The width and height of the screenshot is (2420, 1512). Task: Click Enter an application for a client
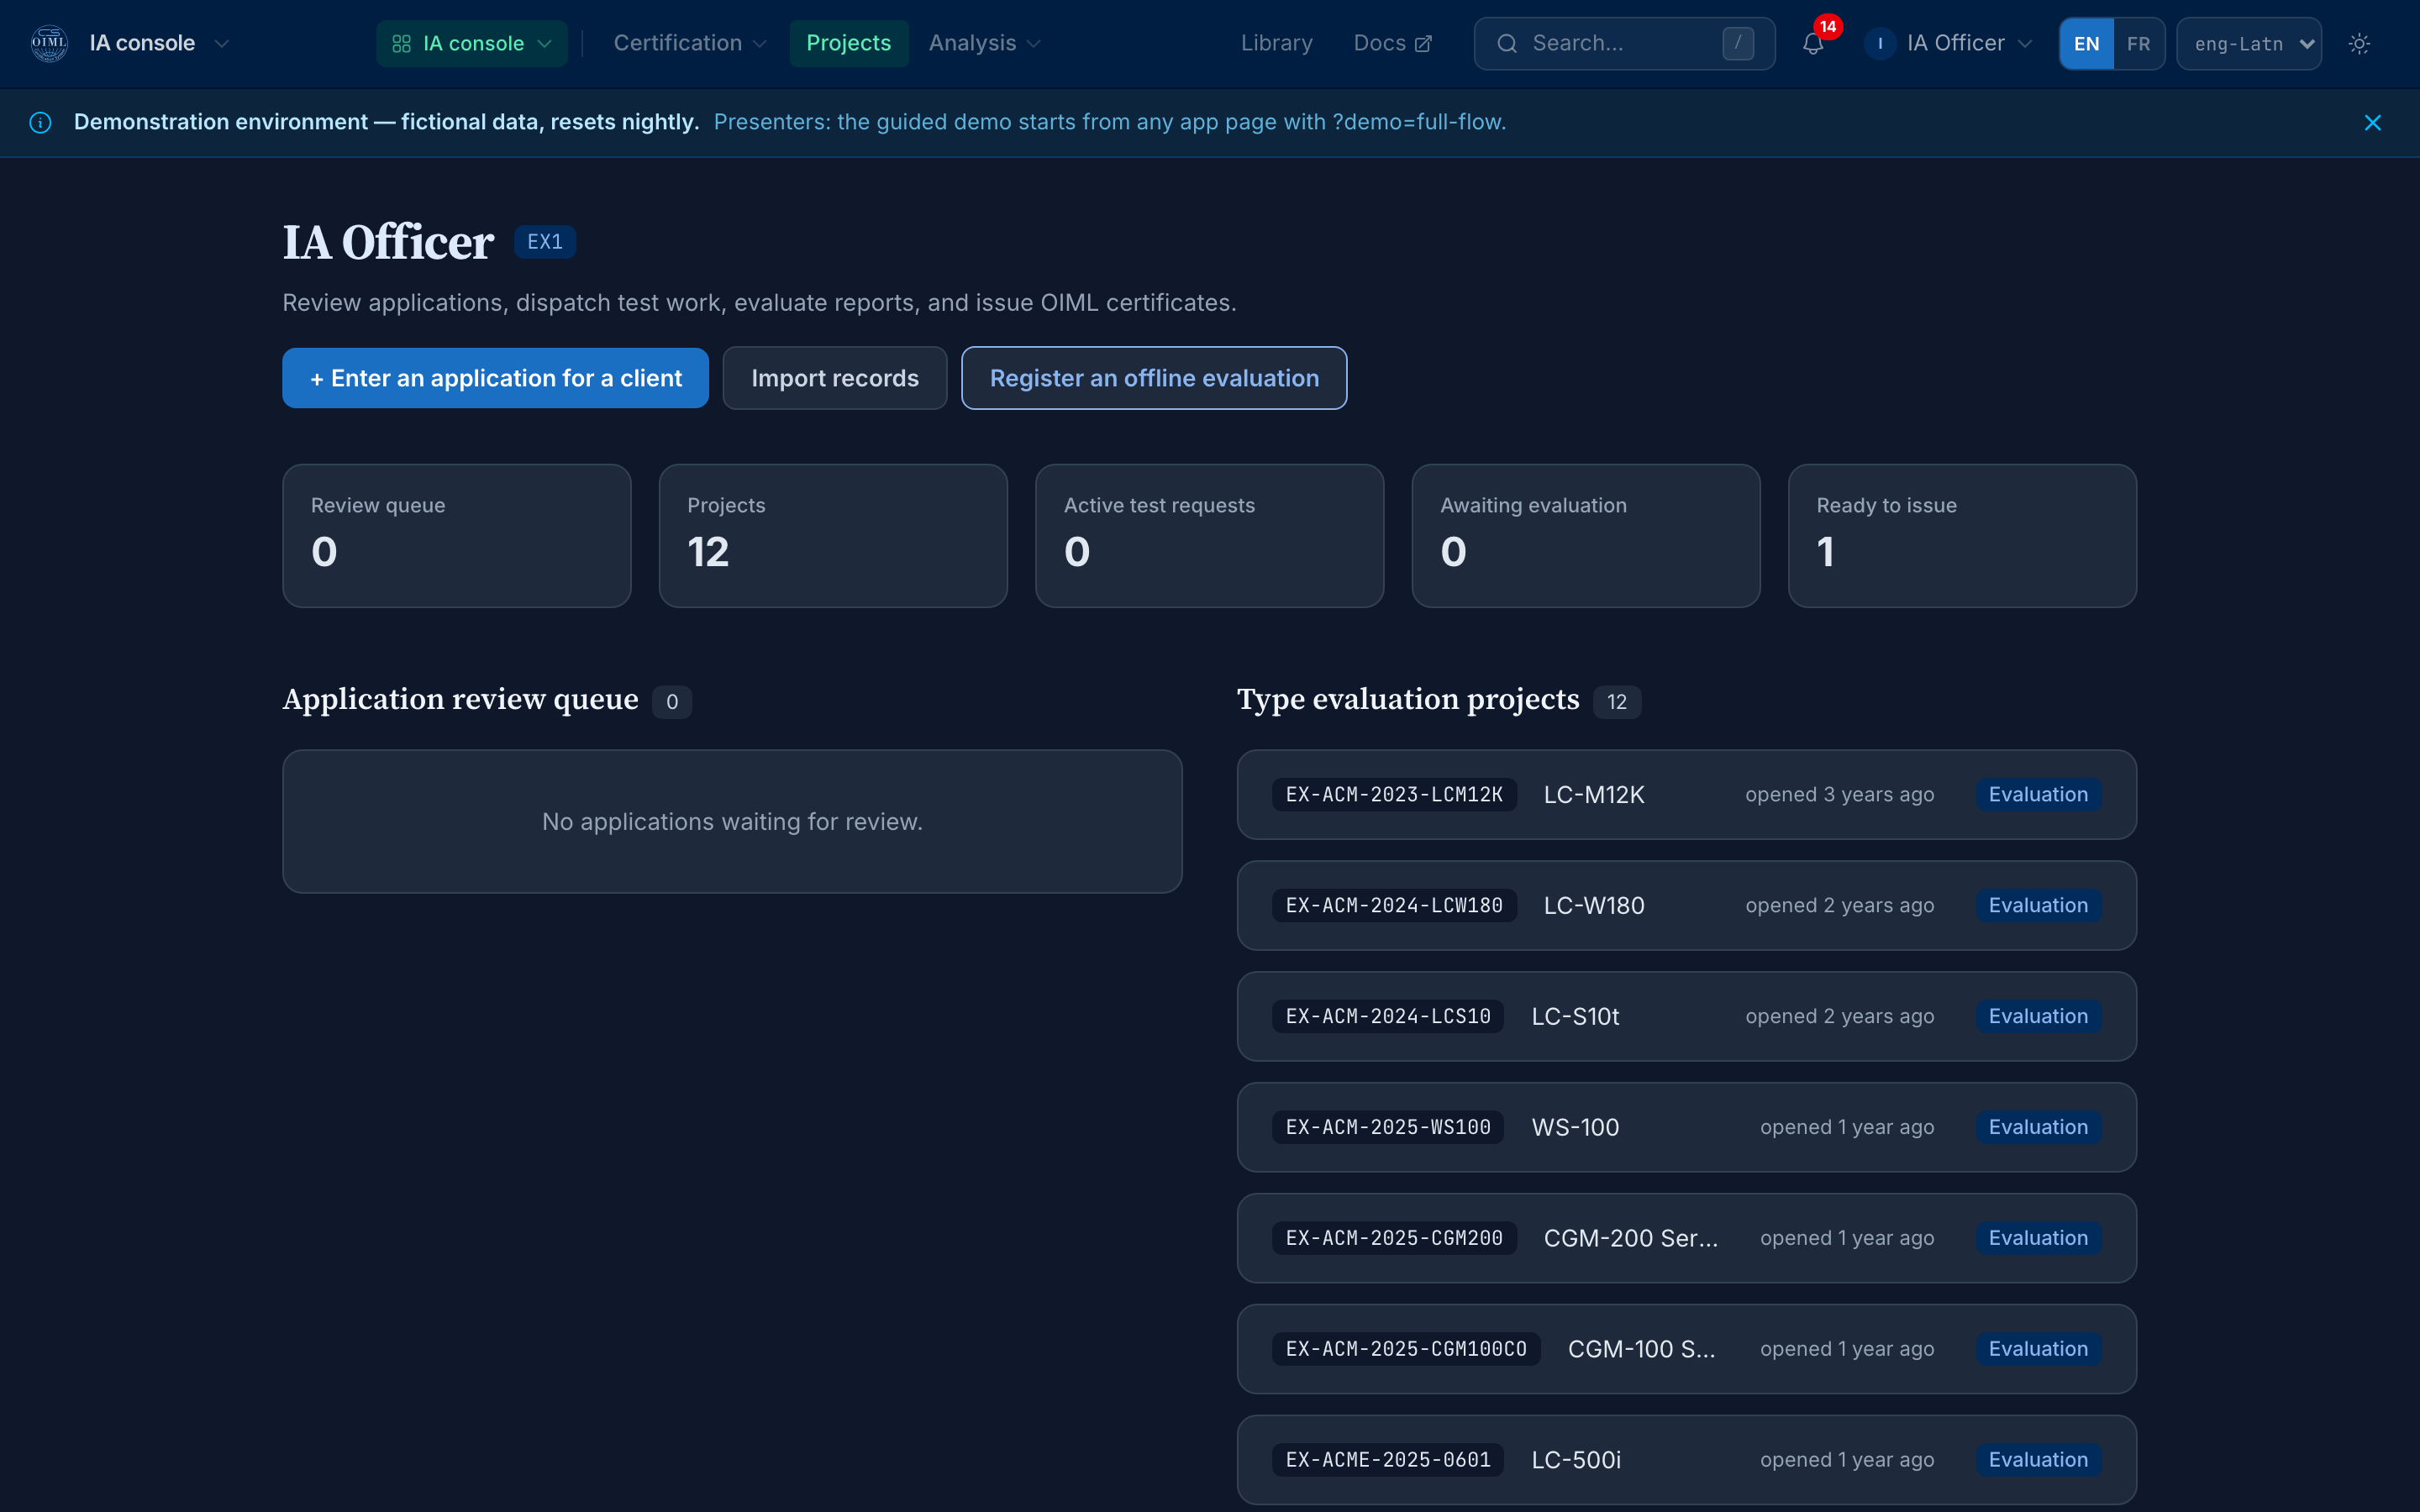tap(495, 378)
